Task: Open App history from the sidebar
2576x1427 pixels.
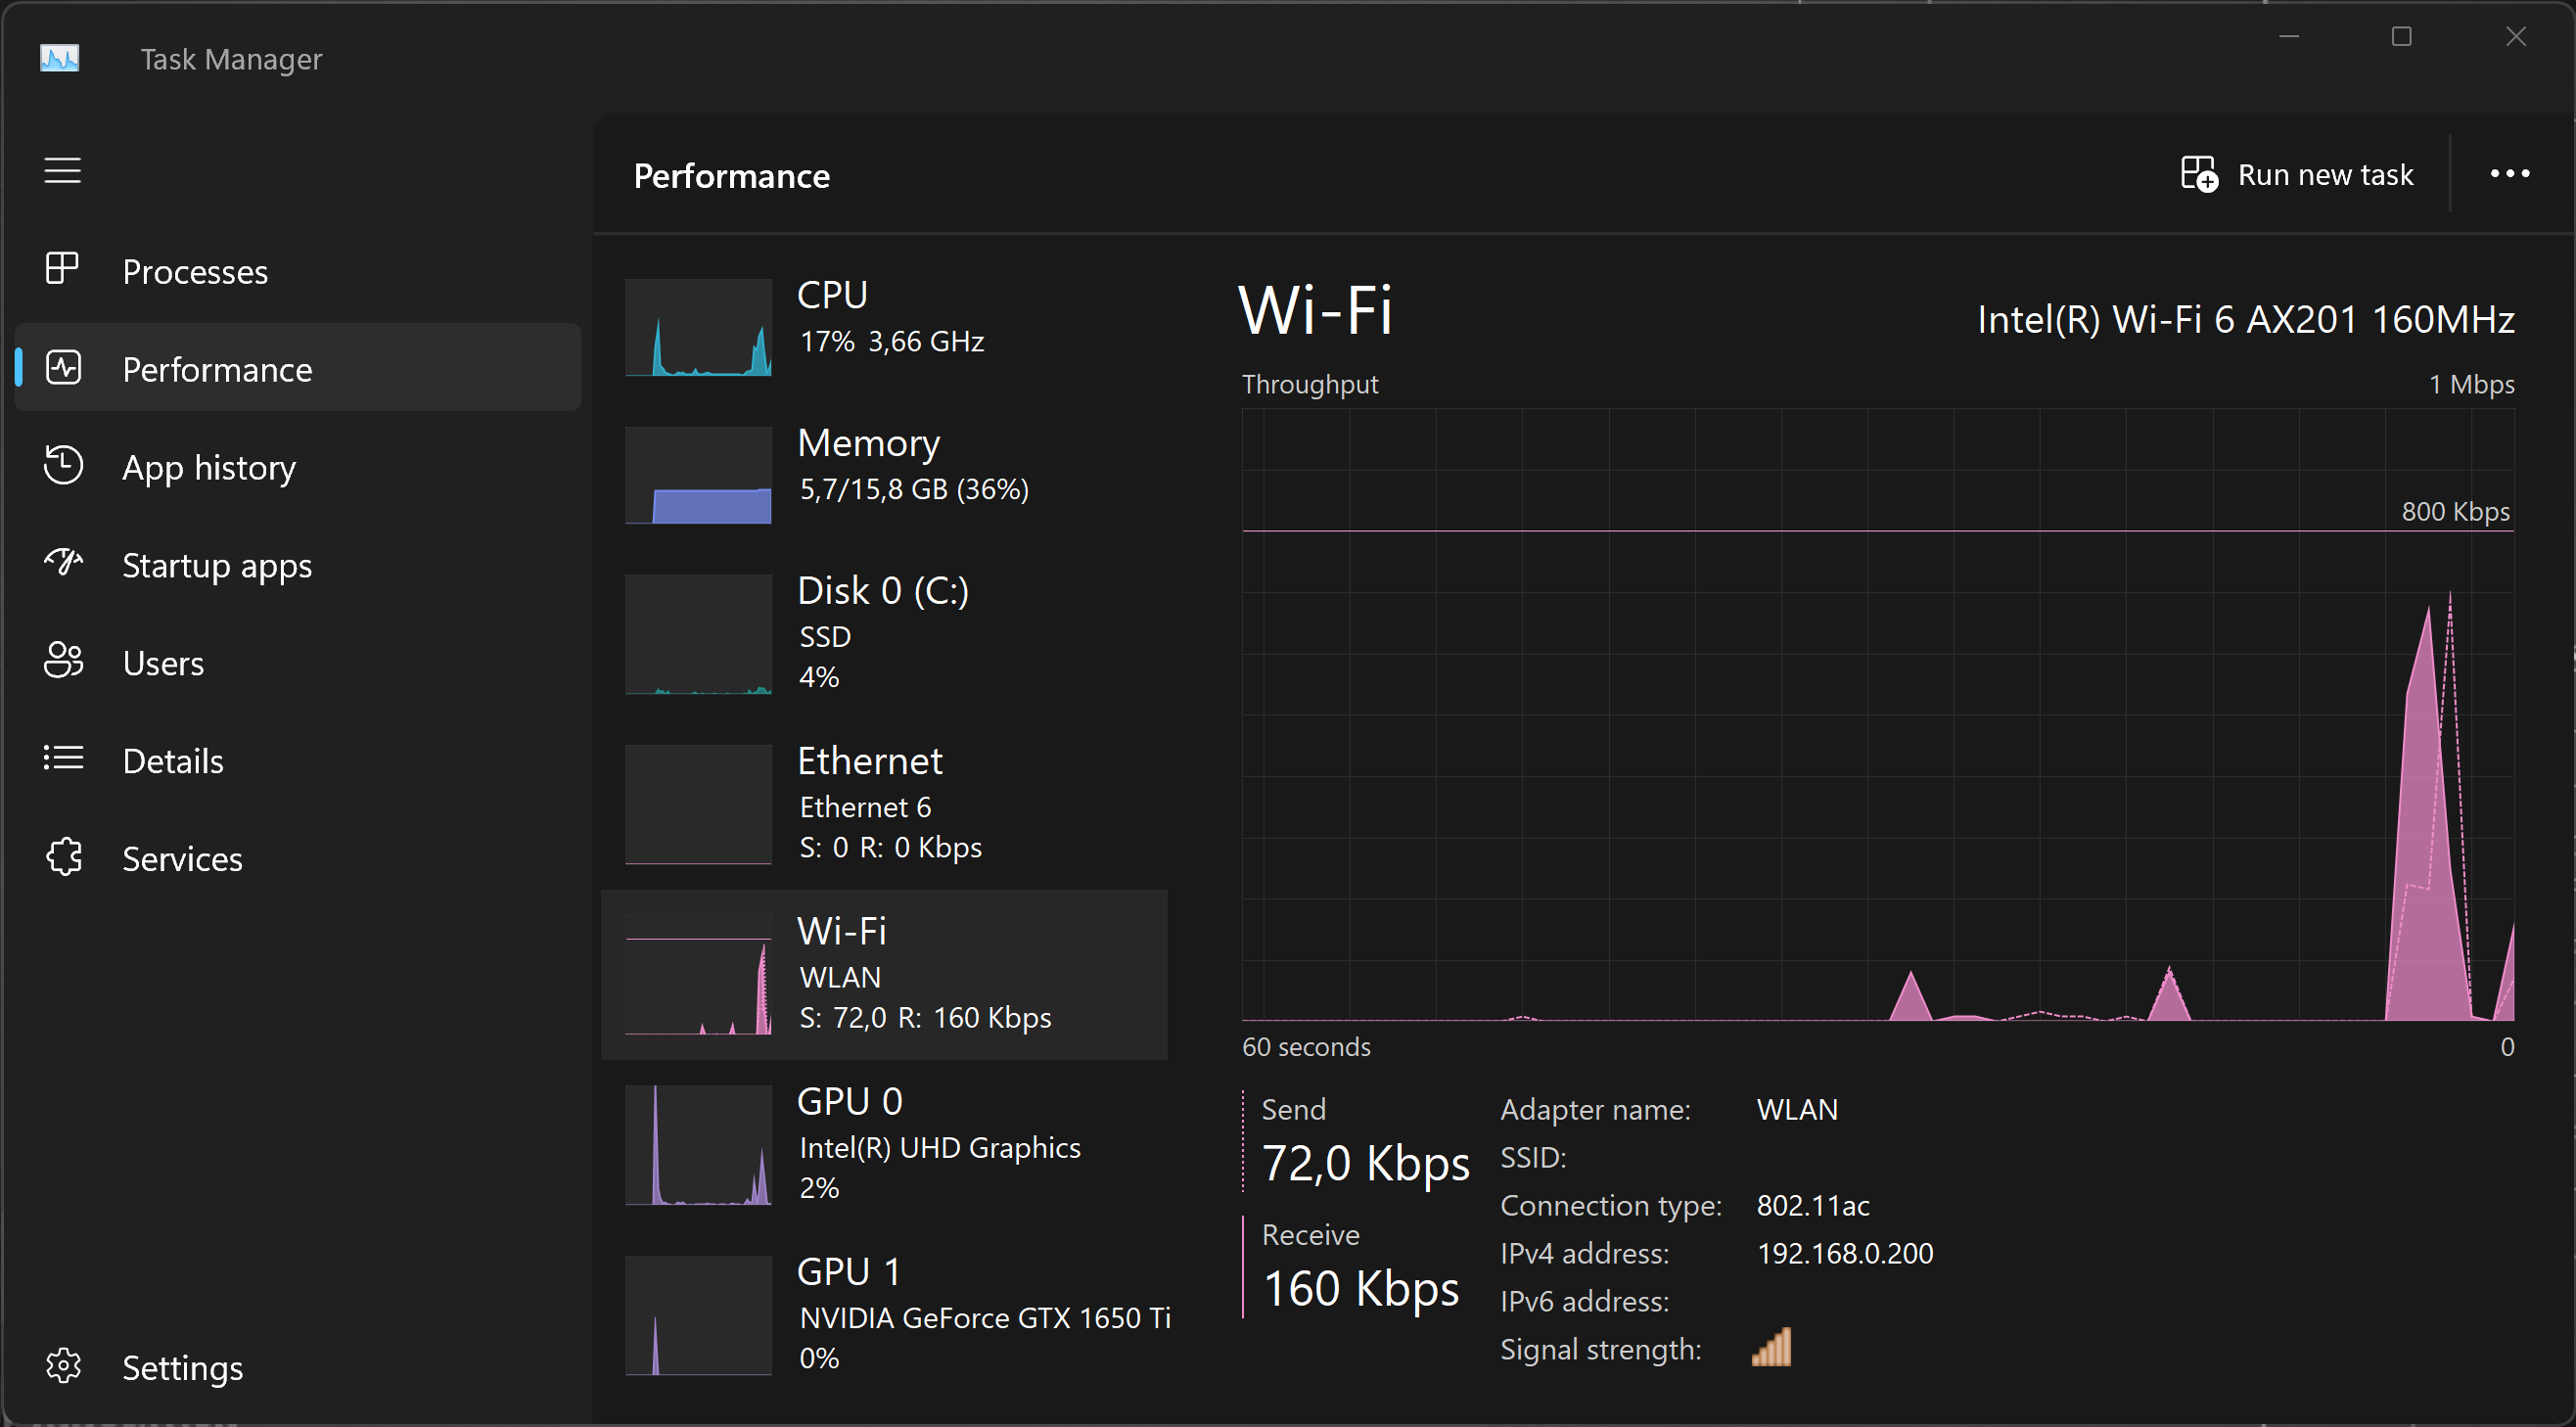Action: (x=62, y=466)
